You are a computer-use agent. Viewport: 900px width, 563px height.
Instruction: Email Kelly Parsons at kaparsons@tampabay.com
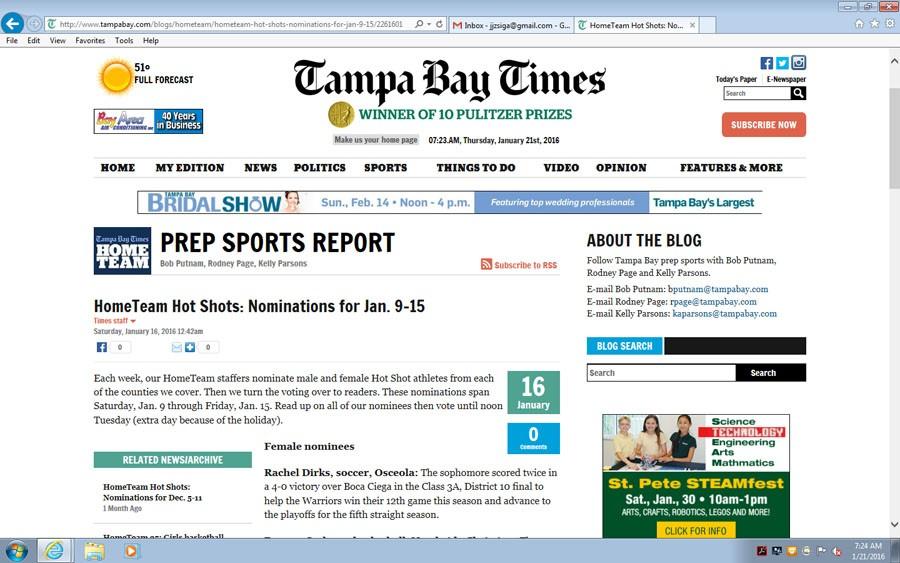[x=724, y=313]
